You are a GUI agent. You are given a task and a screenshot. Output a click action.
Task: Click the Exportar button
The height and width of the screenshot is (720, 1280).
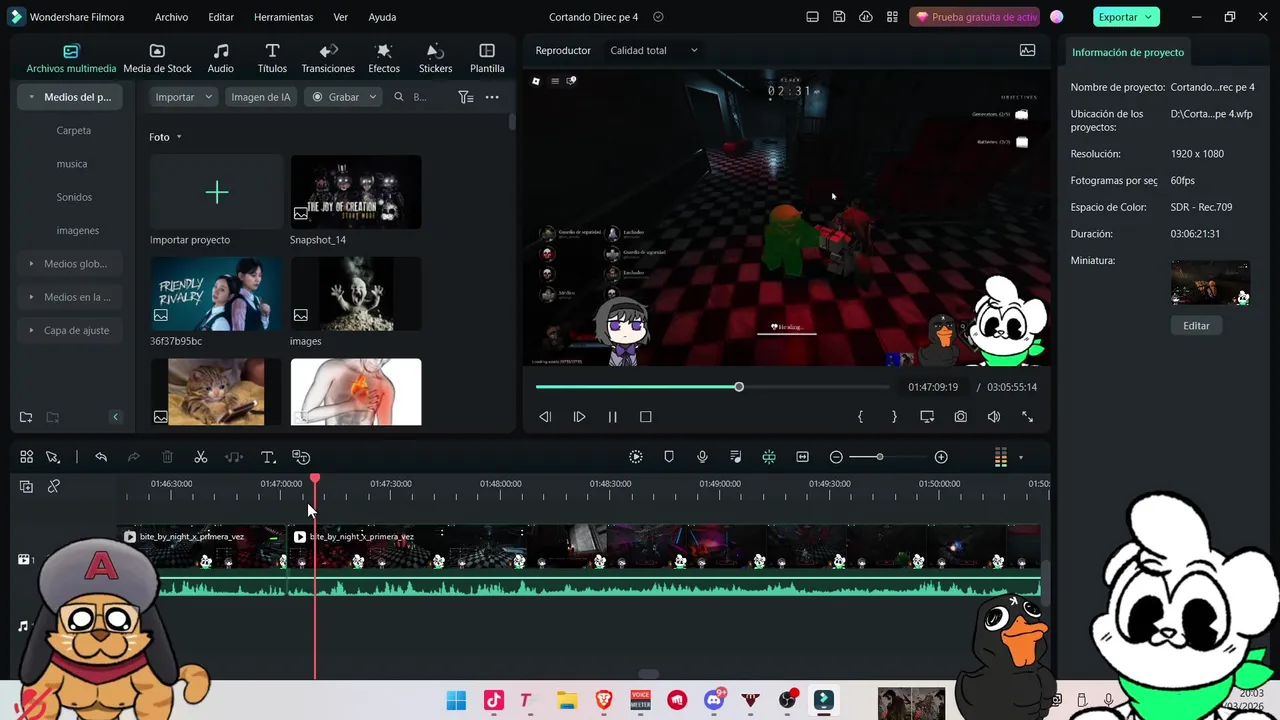(x=1126, y=17)
